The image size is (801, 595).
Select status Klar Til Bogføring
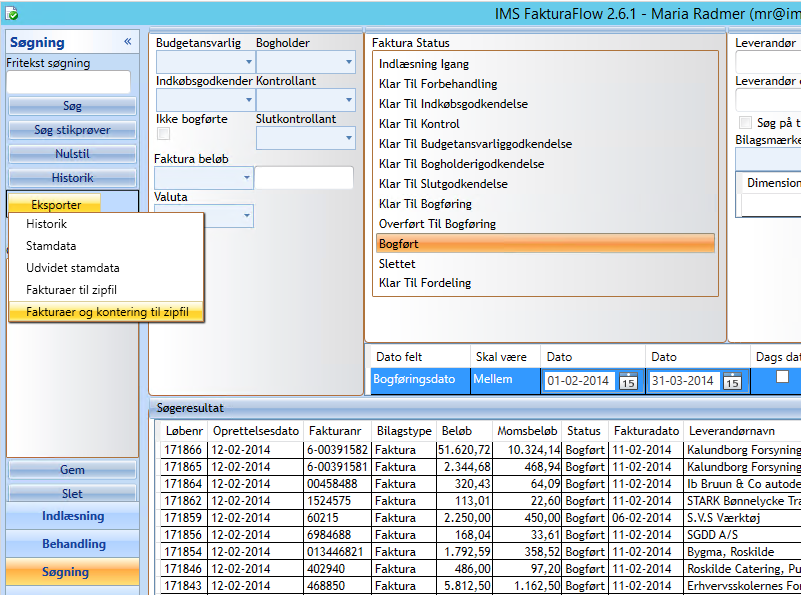[545, 204]
